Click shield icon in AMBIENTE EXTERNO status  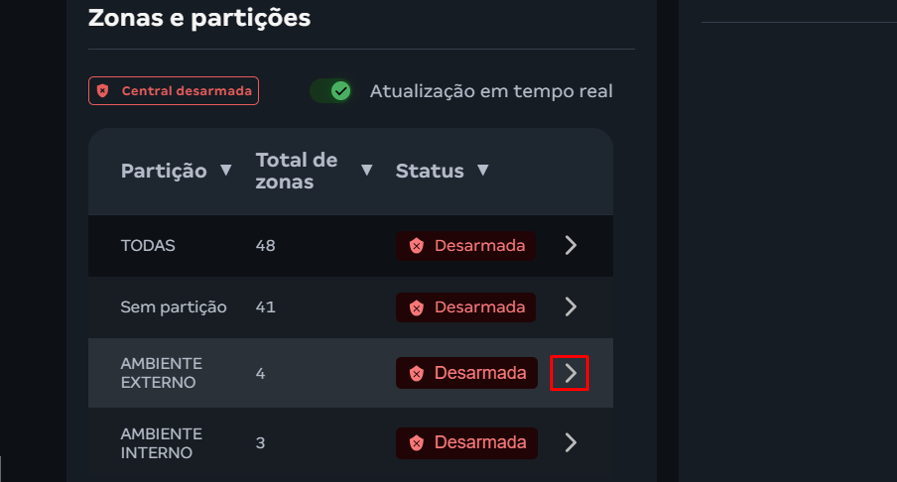417,373
